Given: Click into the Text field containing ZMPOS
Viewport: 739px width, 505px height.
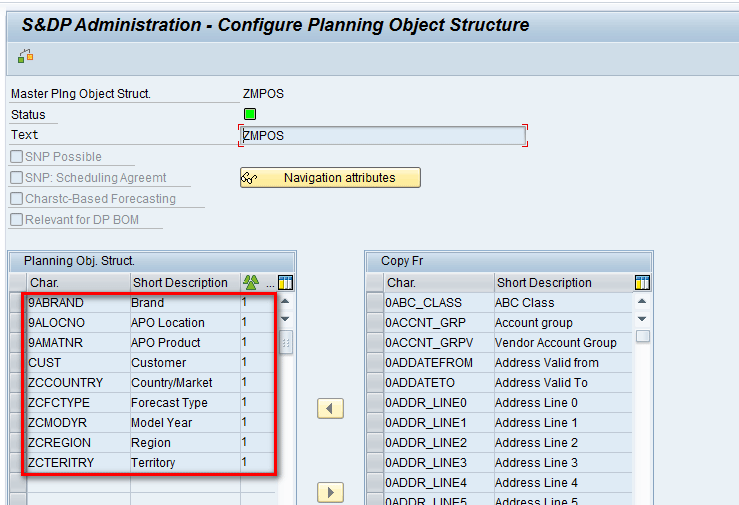Looking at the screenshot, I should [382, 136].
